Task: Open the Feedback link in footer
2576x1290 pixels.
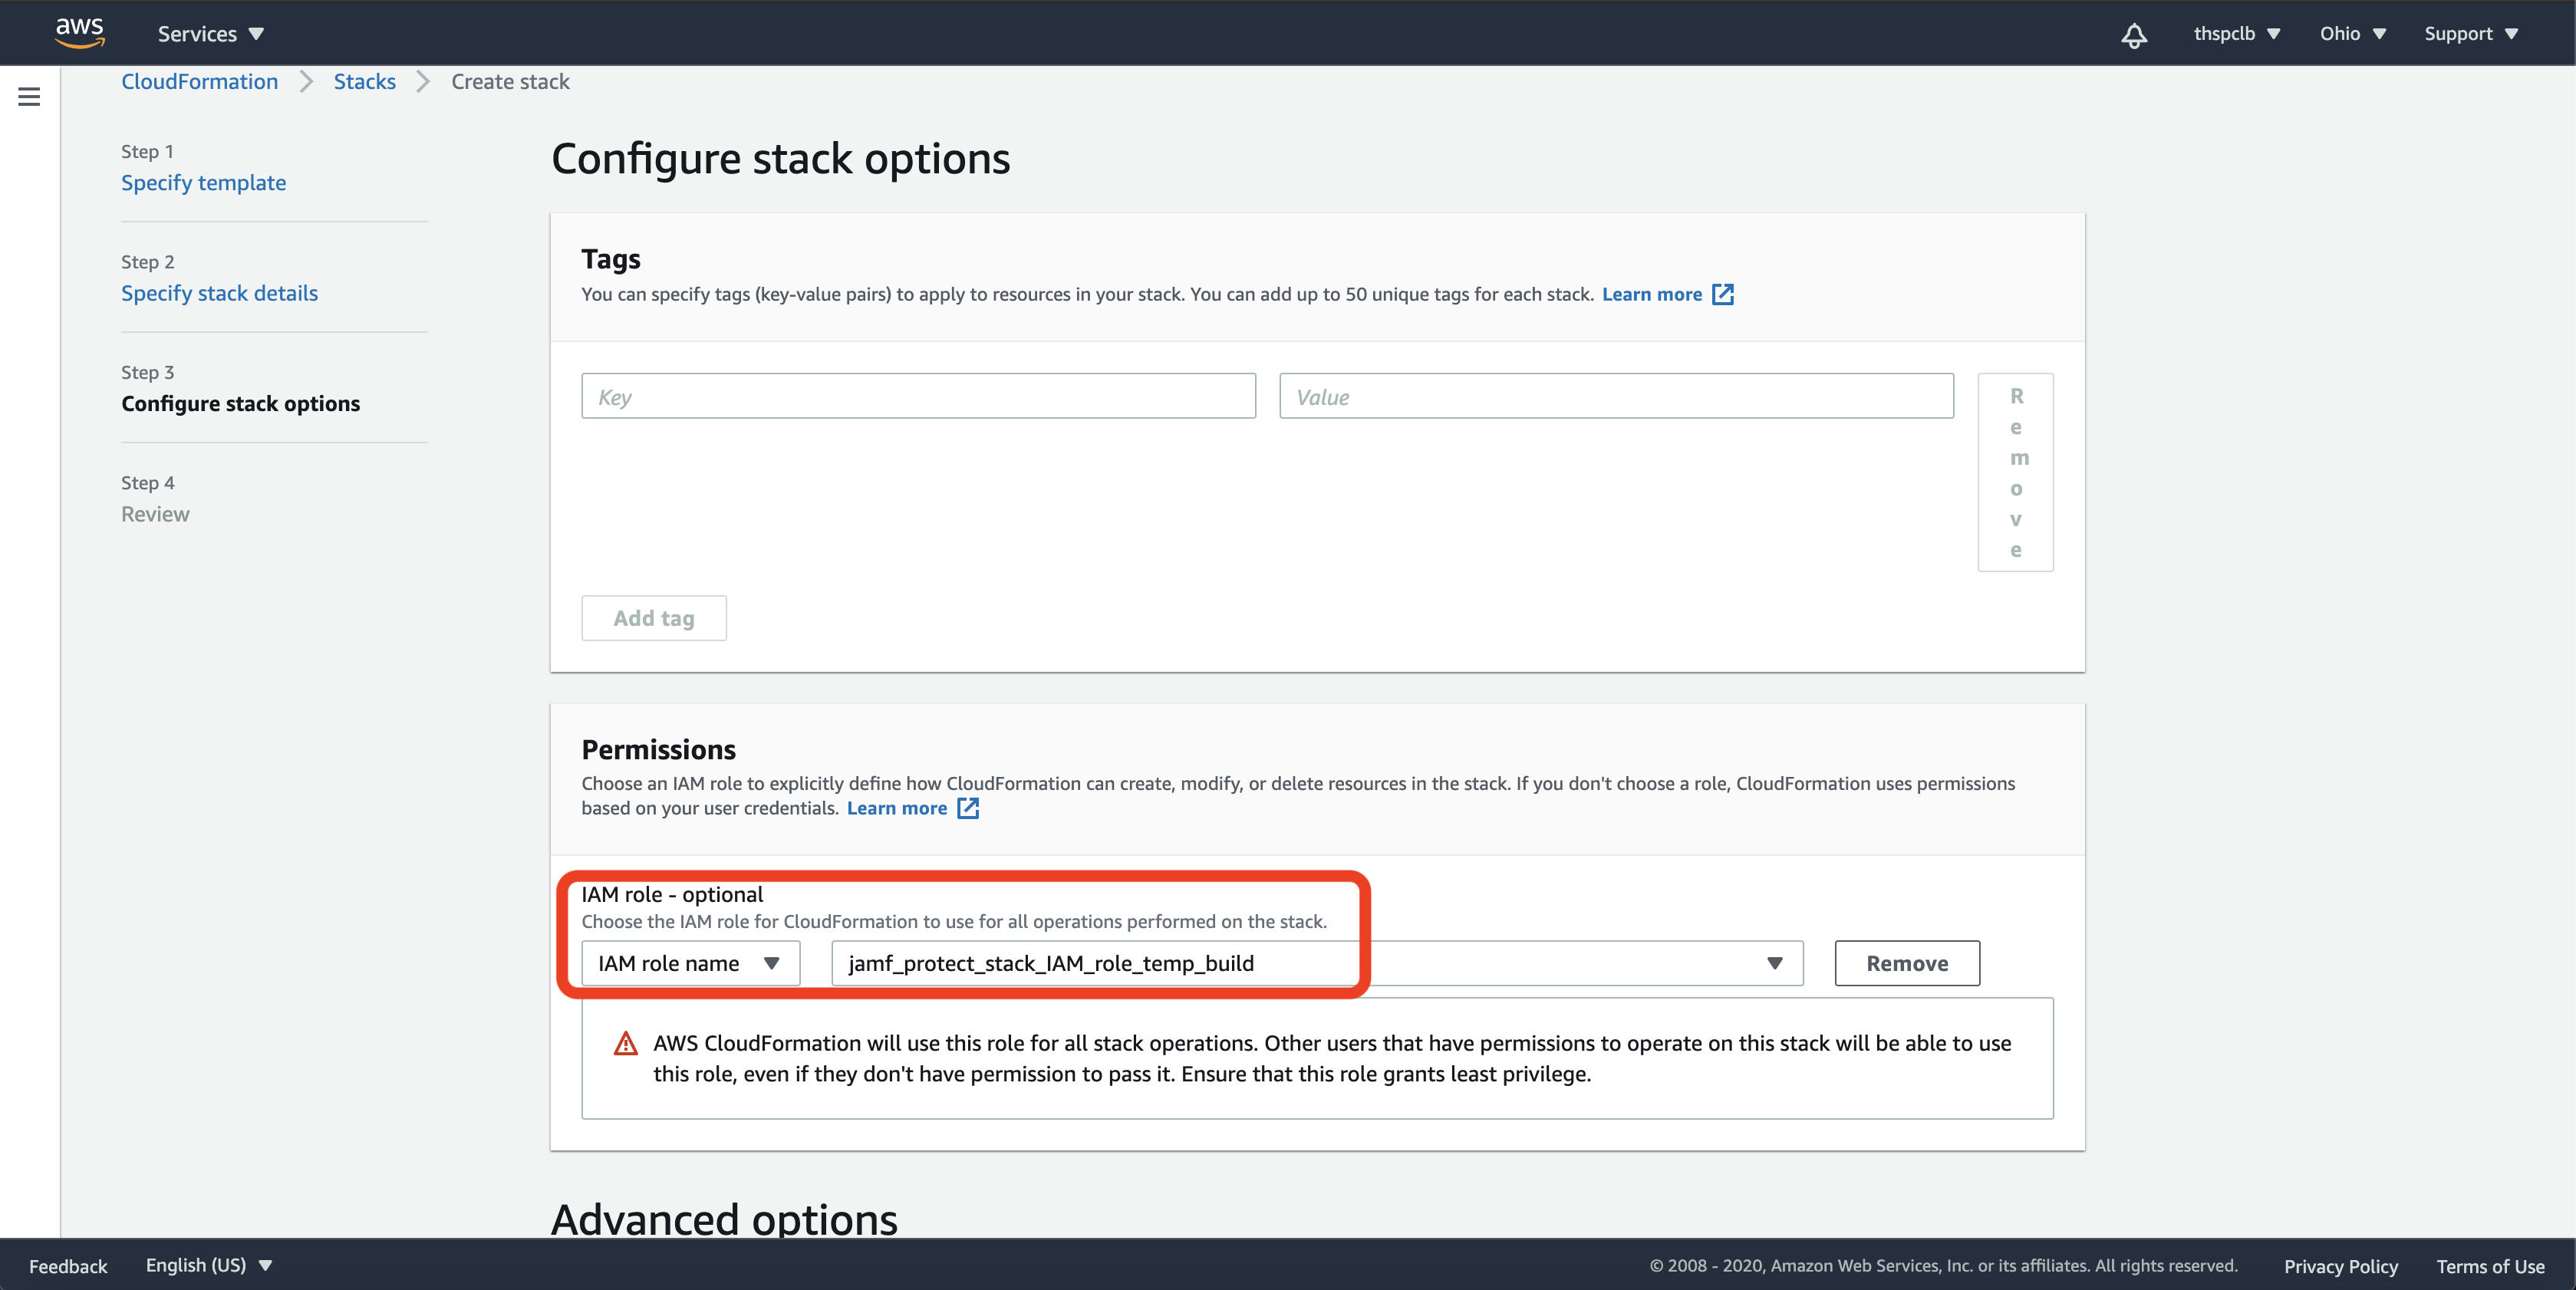Action: (68, 1266)
